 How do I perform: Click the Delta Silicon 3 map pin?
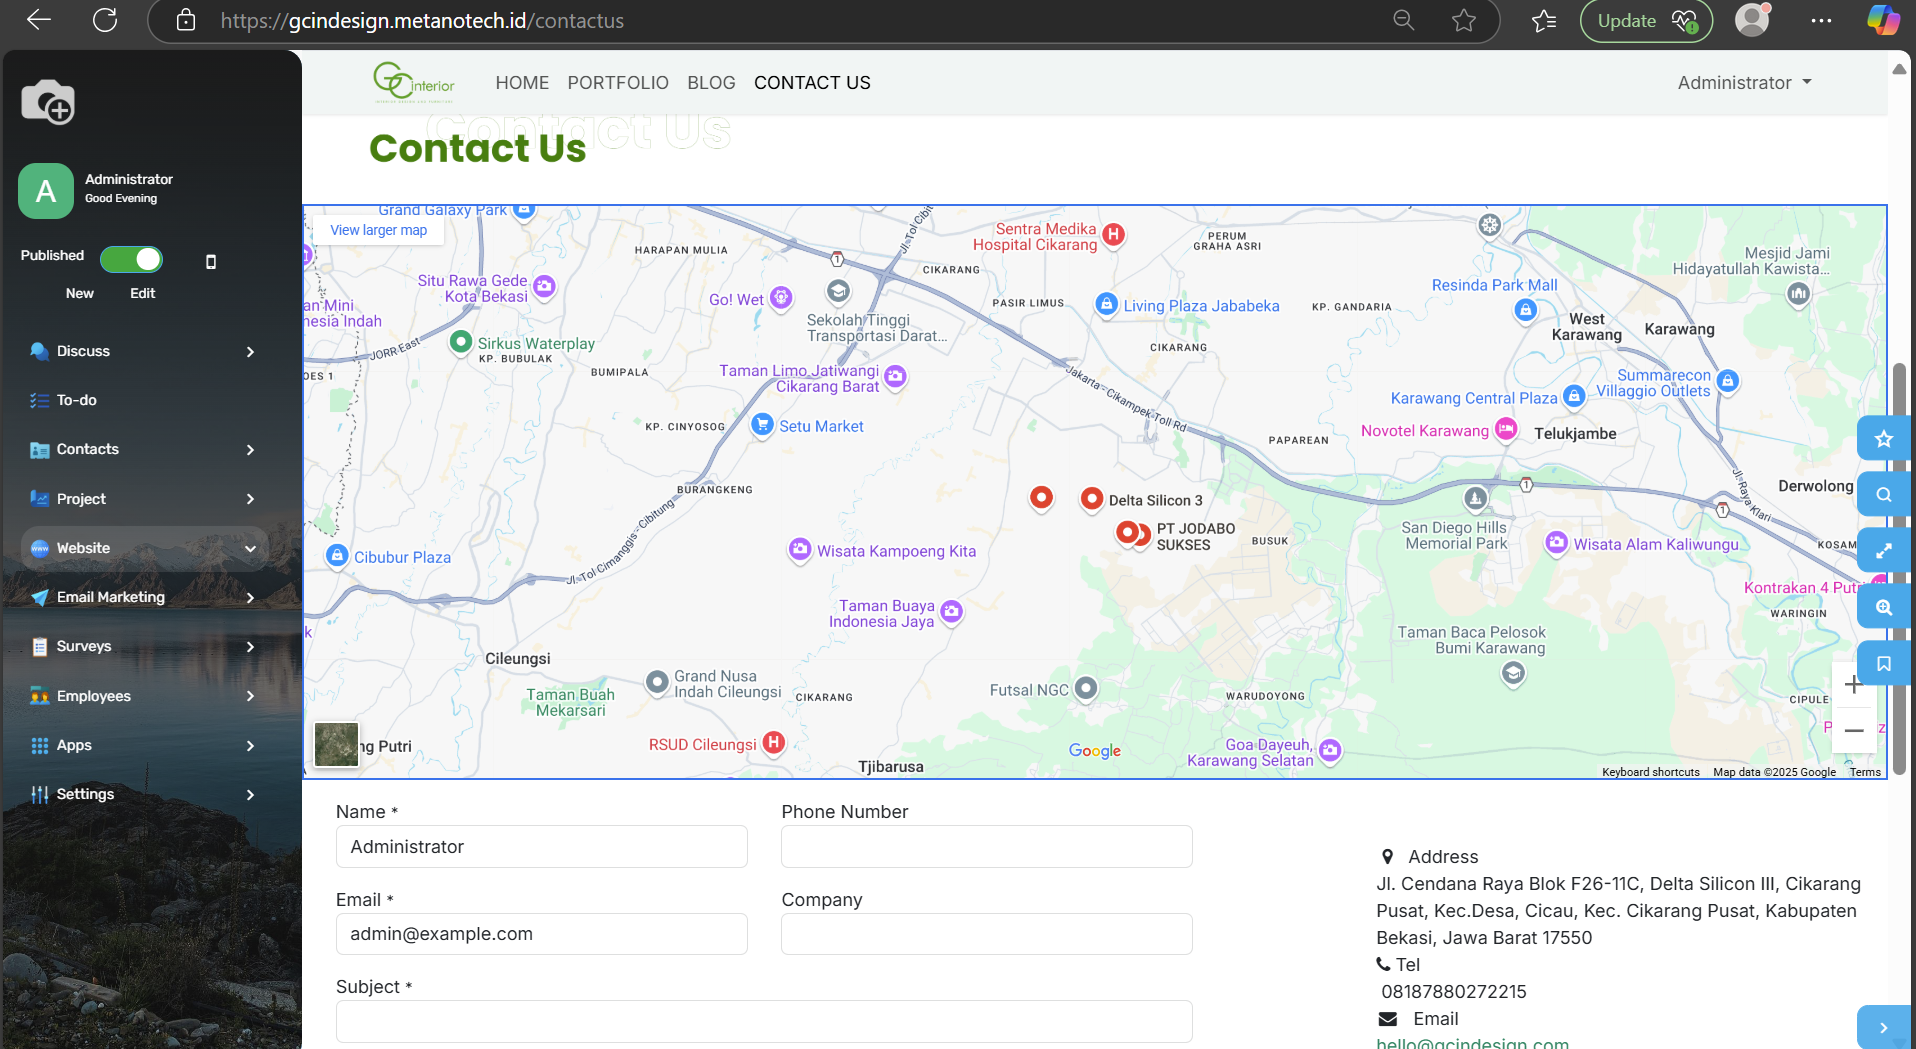coord(1092,498)
